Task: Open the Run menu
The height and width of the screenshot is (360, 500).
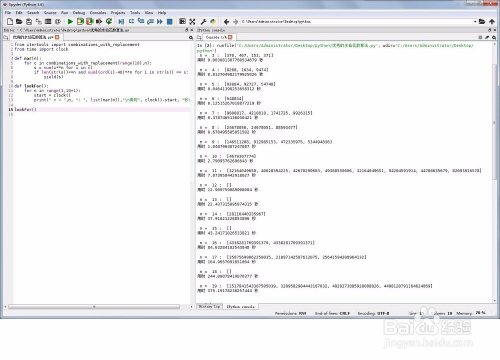Action: (x=65, y=13)
